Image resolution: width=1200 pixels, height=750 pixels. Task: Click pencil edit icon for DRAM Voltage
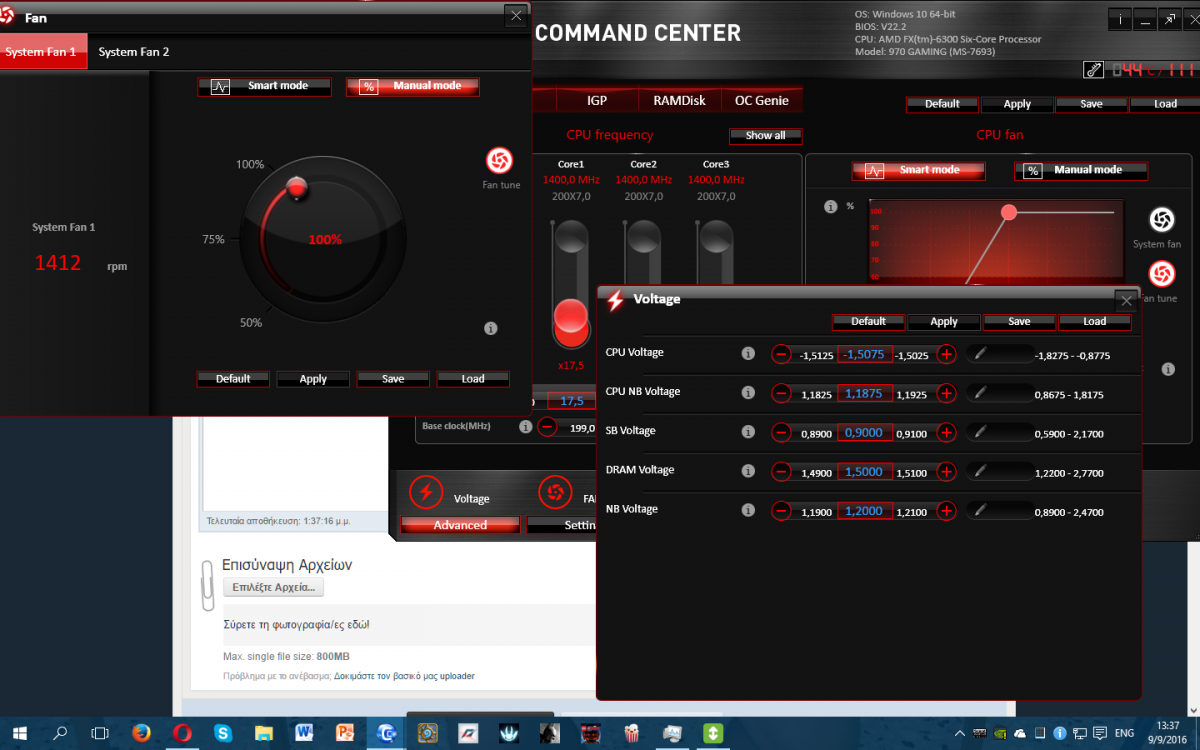(x=980, y=471)
